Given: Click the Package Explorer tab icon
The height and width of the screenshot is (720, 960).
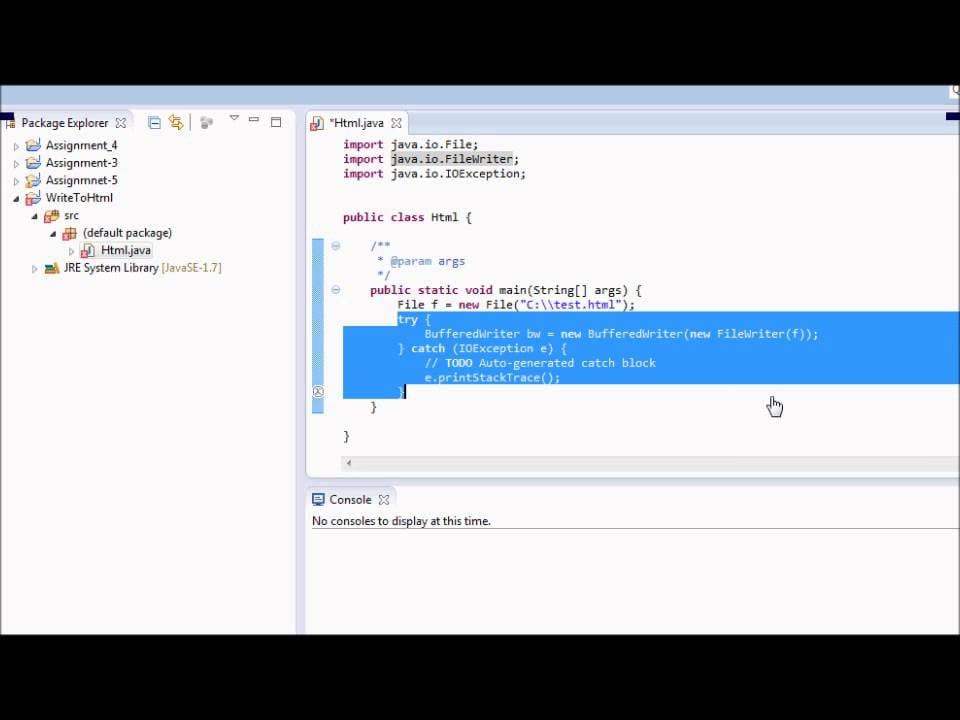Looking at the screenshot, I should click(x=11, y=122).
